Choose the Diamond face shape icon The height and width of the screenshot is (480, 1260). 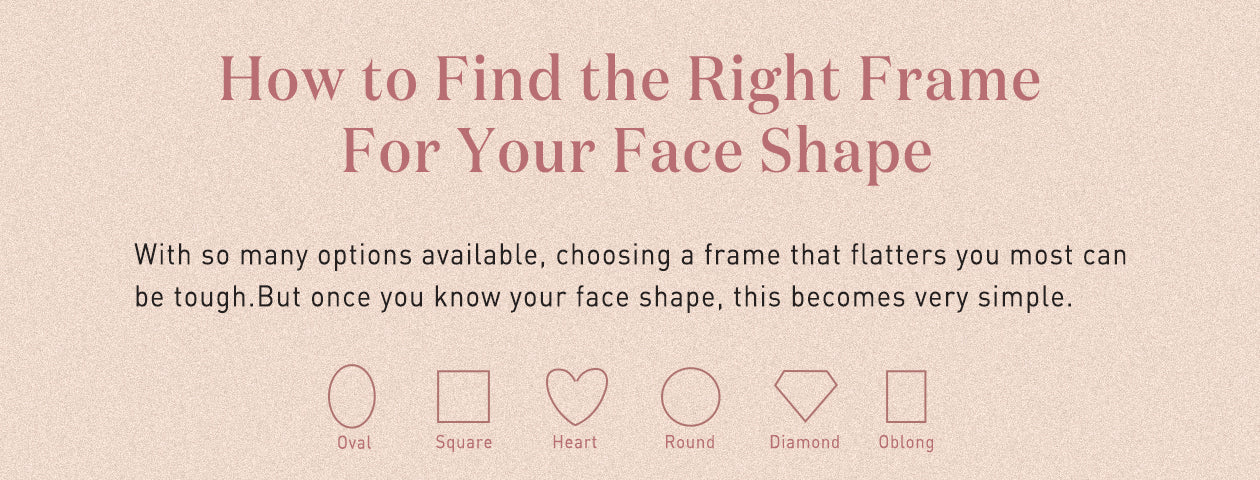pyautogui.click(x=805, y=396)
